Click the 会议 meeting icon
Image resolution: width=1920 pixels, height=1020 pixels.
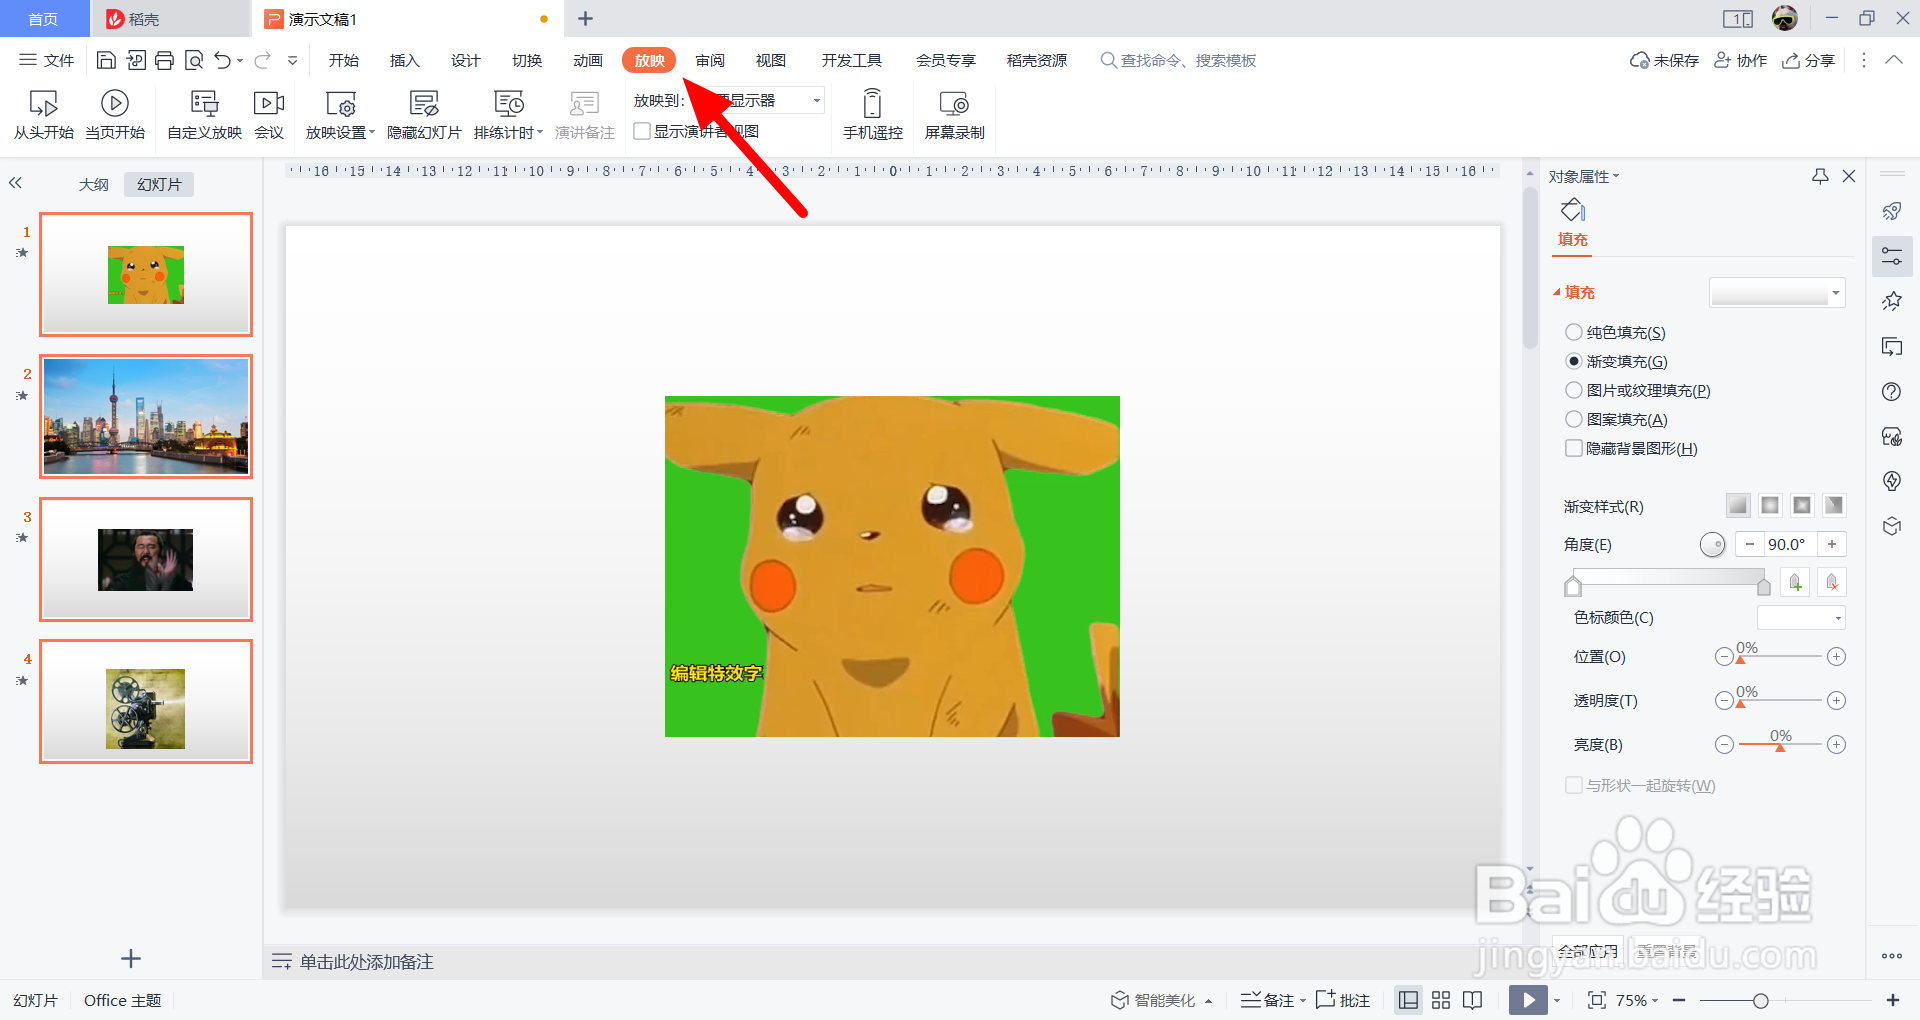coord(269,103)
